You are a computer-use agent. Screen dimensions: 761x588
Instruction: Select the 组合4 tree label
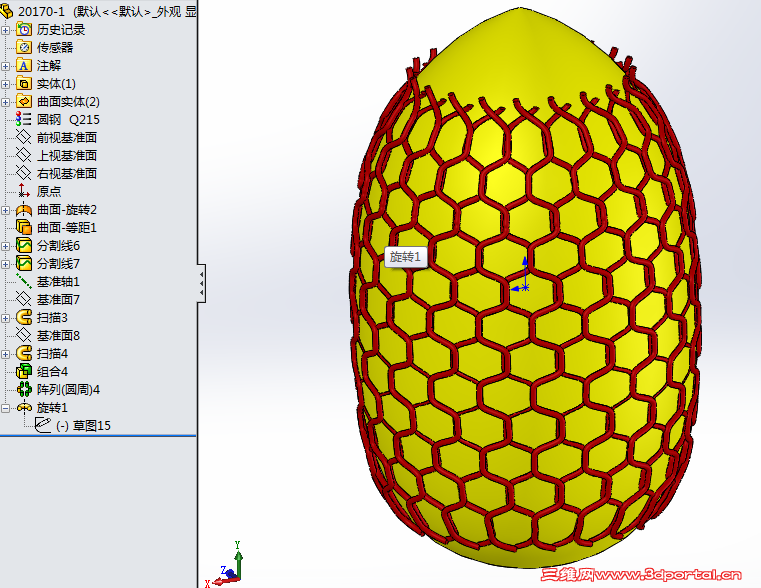[x=52, y=372]
